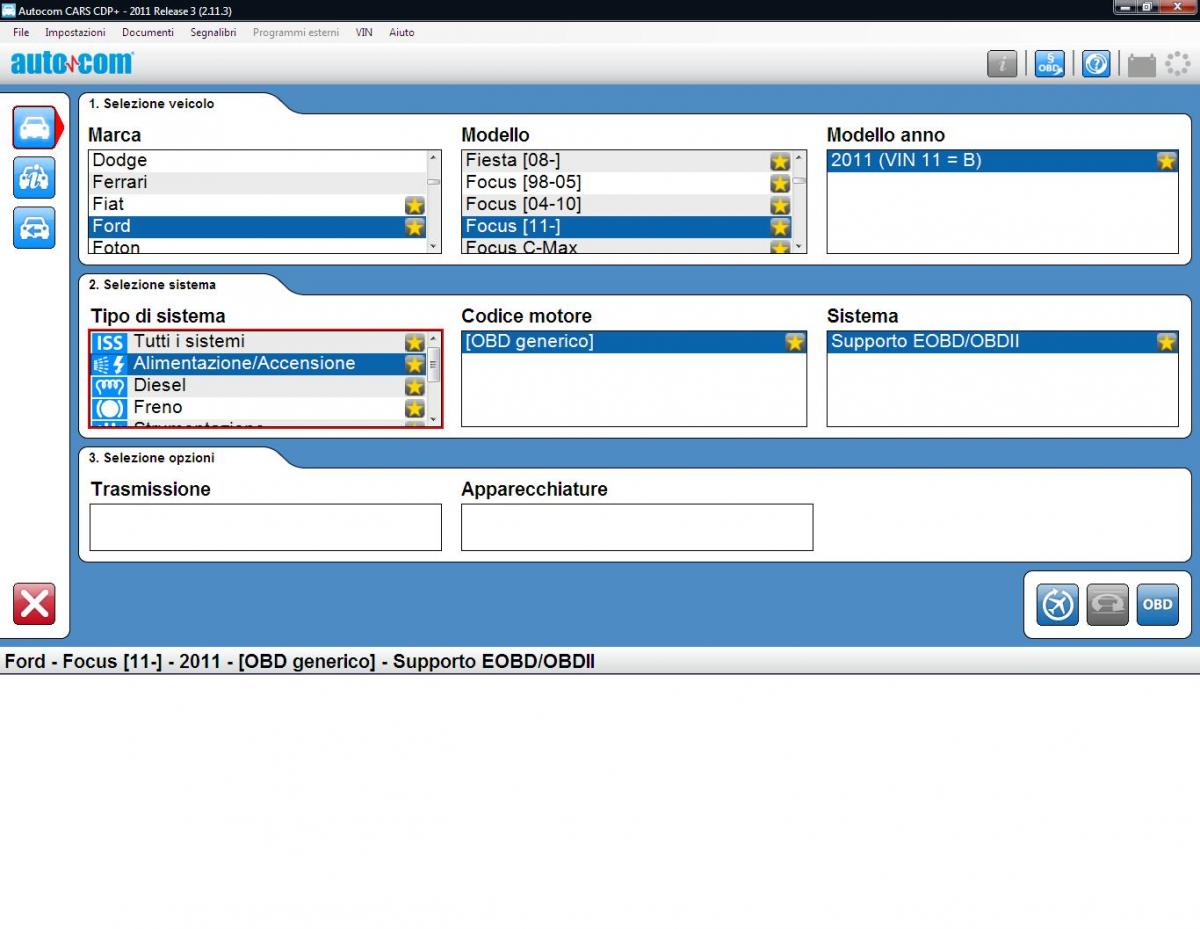
Task: Click the empty Trasmissione list box
Action: point(265,527)
